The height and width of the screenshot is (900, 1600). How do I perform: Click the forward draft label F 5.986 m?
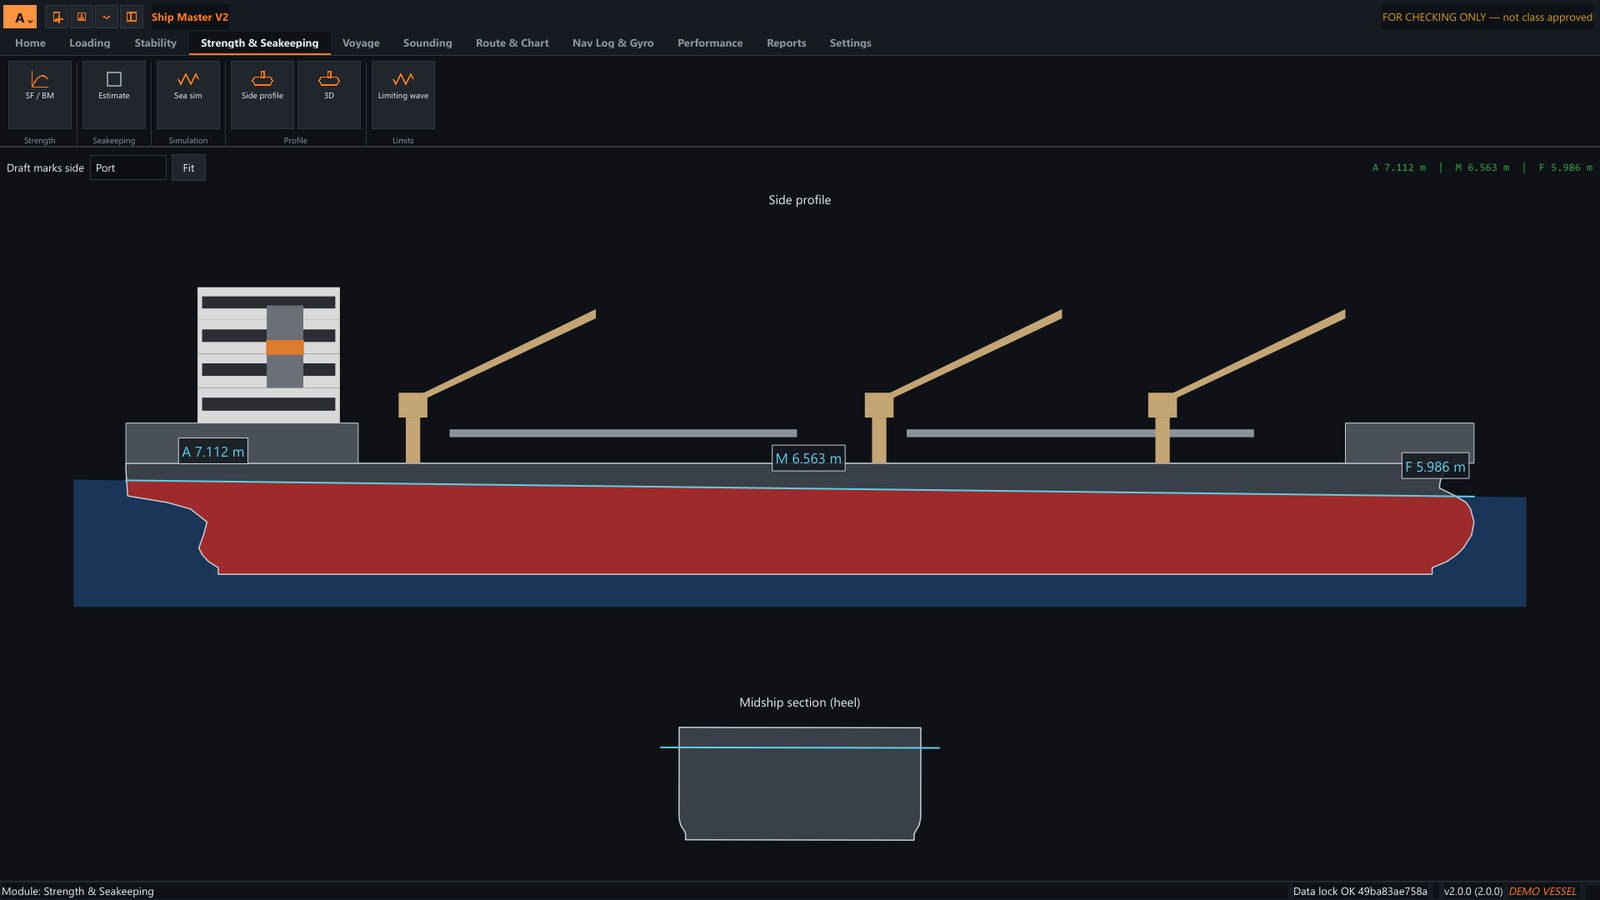[x=1435, y=466]
